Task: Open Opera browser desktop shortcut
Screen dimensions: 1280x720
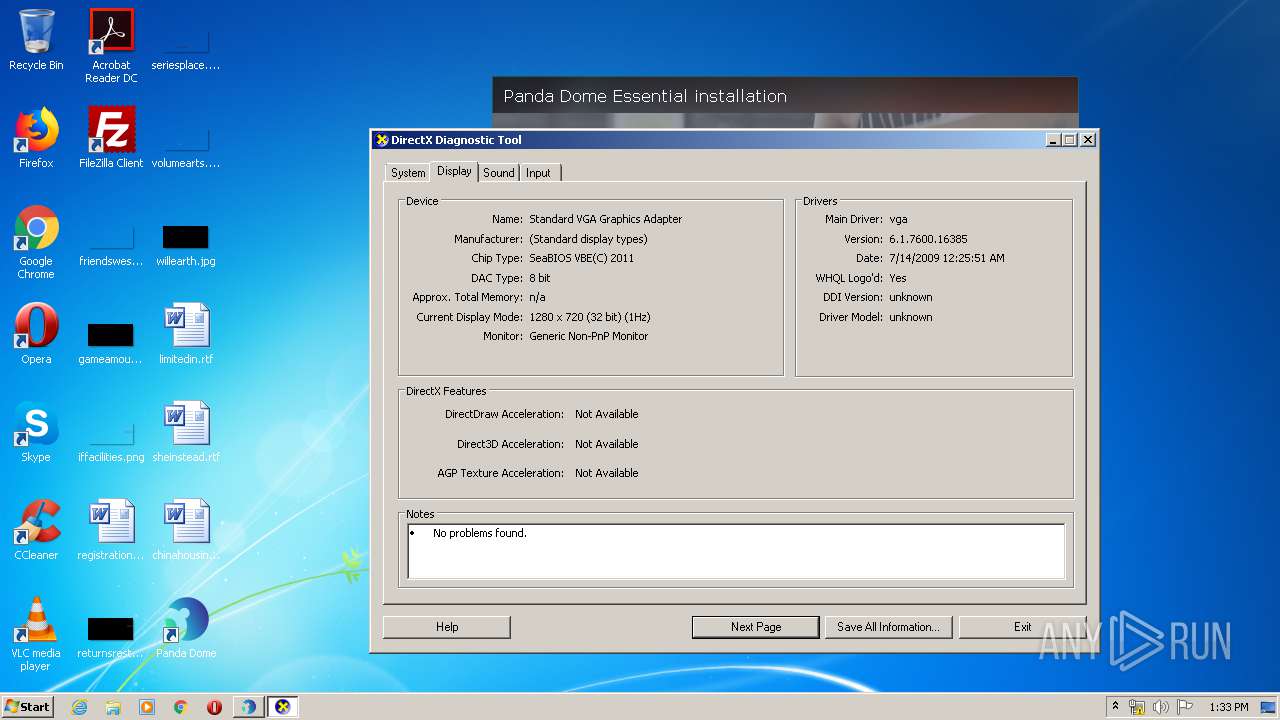Action: 36,334
